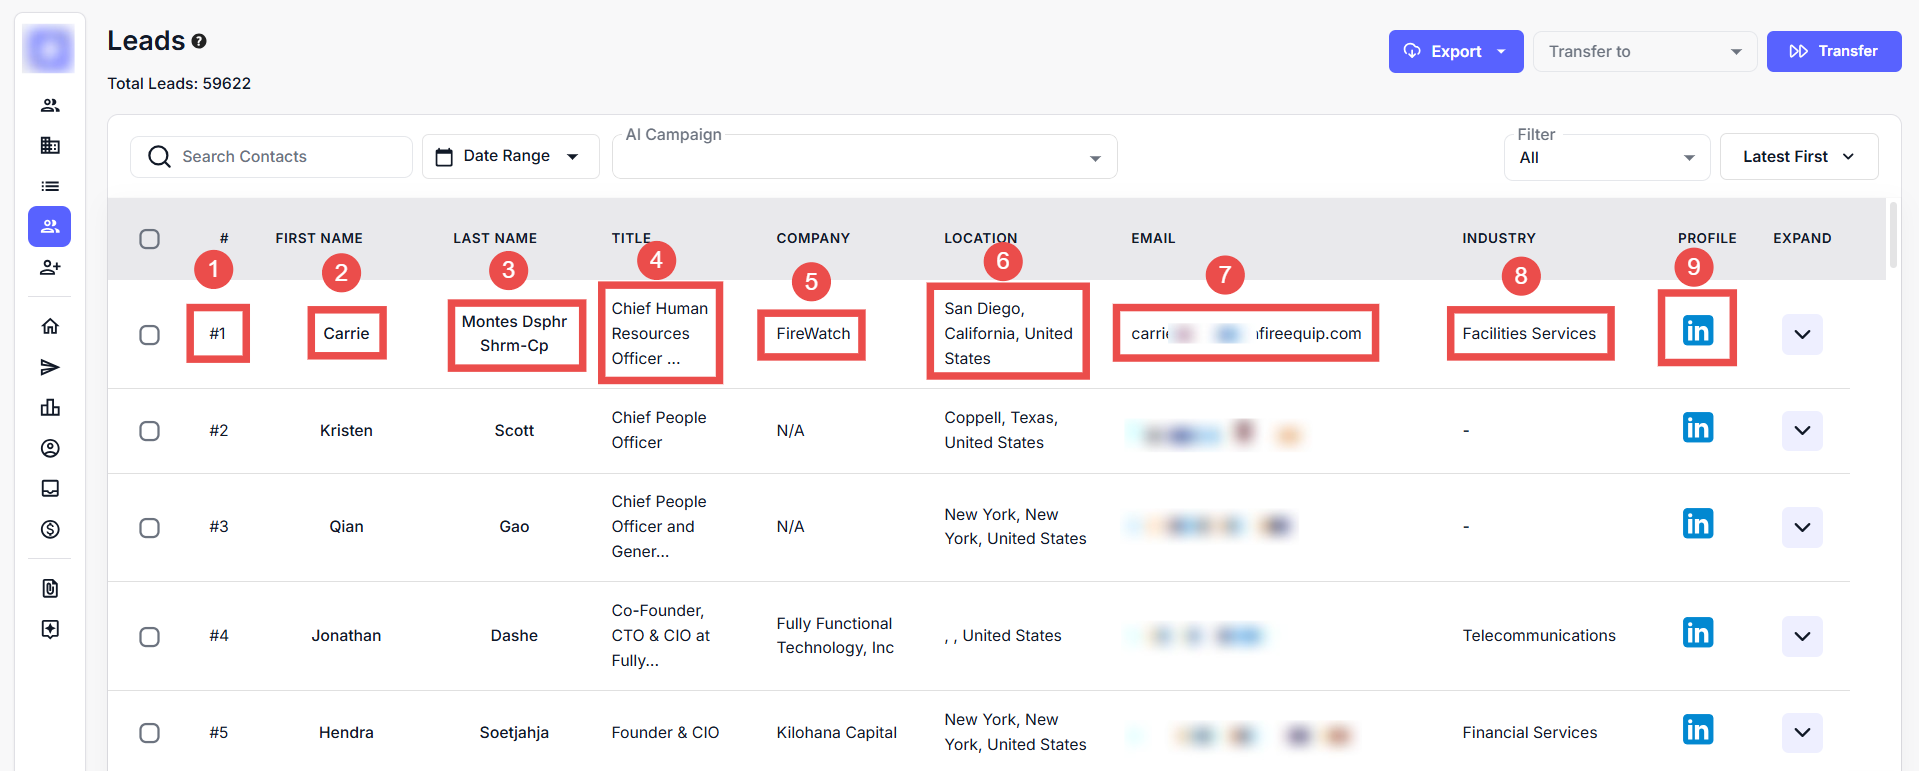Viewport: 1919px width, 771px height.
Task: Open the Latest First sort menu
Action: [1798, 156]
